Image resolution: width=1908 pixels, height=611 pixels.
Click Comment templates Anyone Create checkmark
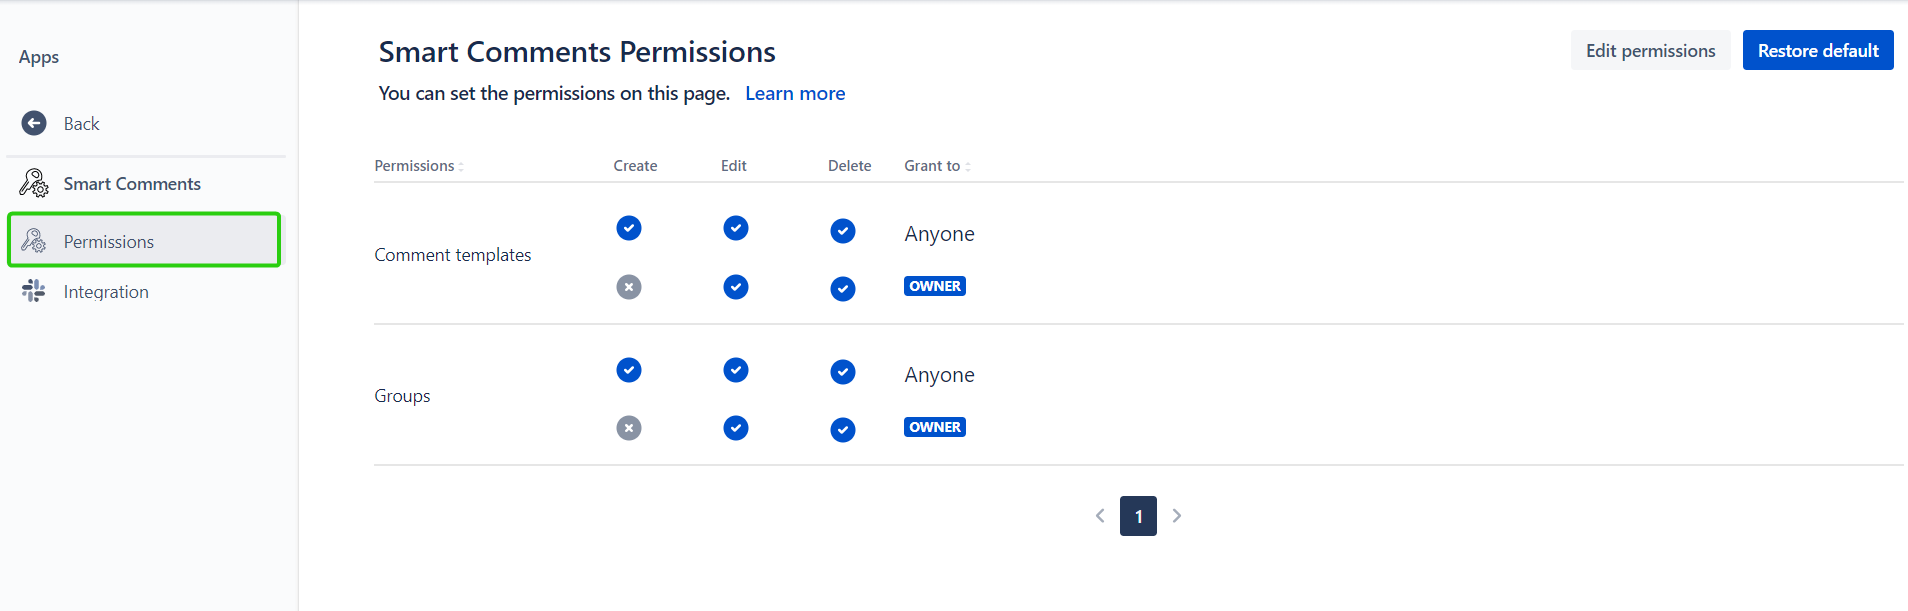(629, 228)
